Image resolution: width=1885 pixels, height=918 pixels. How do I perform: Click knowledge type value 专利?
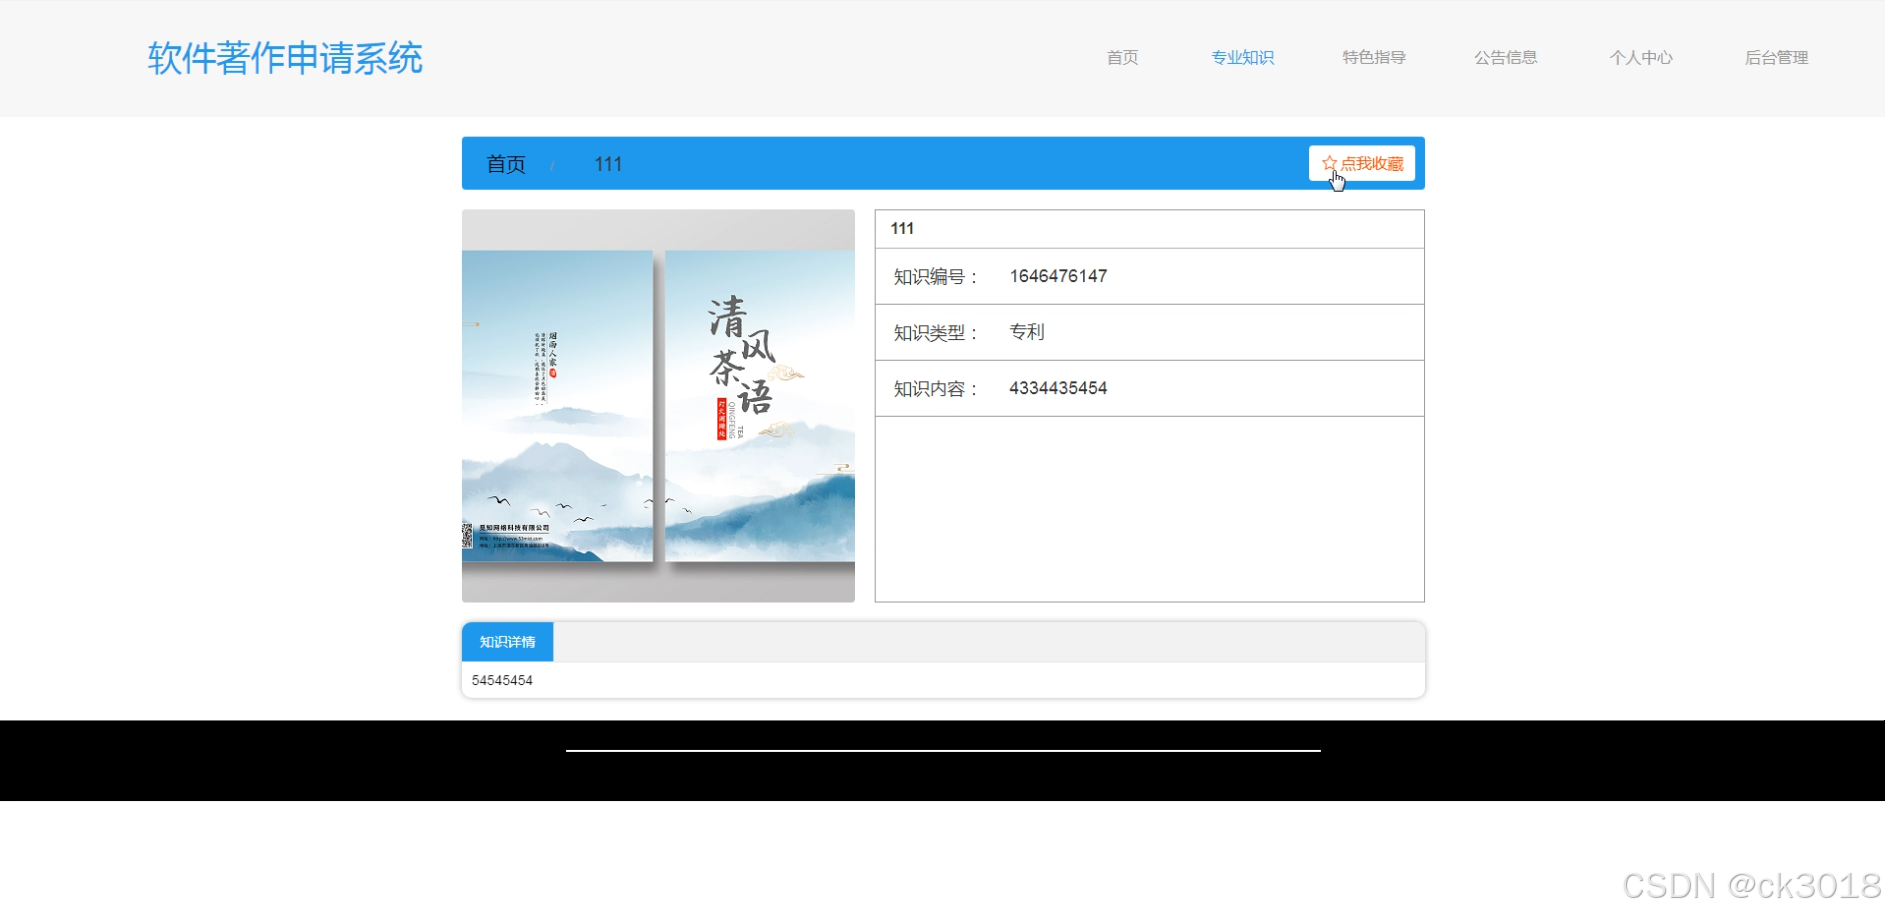1027,332
